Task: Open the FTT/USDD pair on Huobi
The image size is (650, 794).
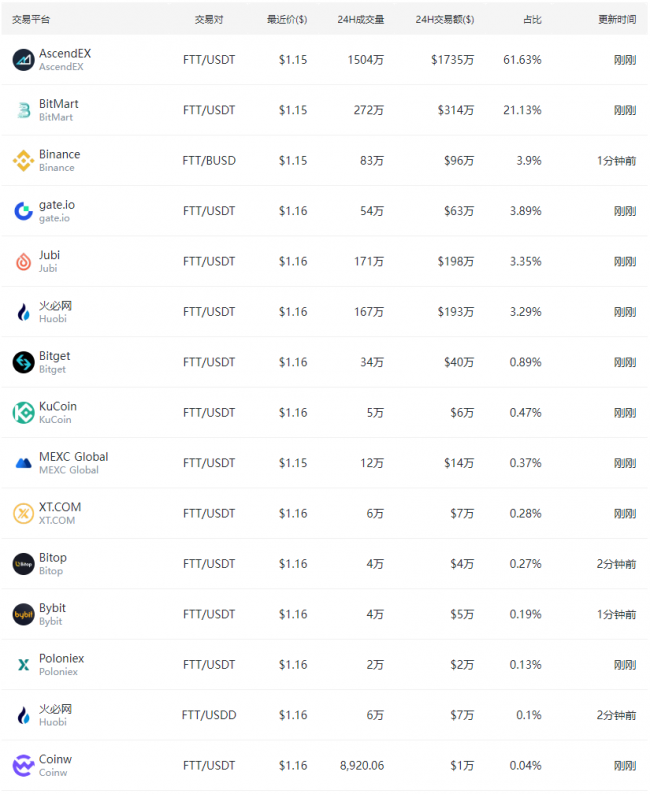Action: tap(209, 715)
